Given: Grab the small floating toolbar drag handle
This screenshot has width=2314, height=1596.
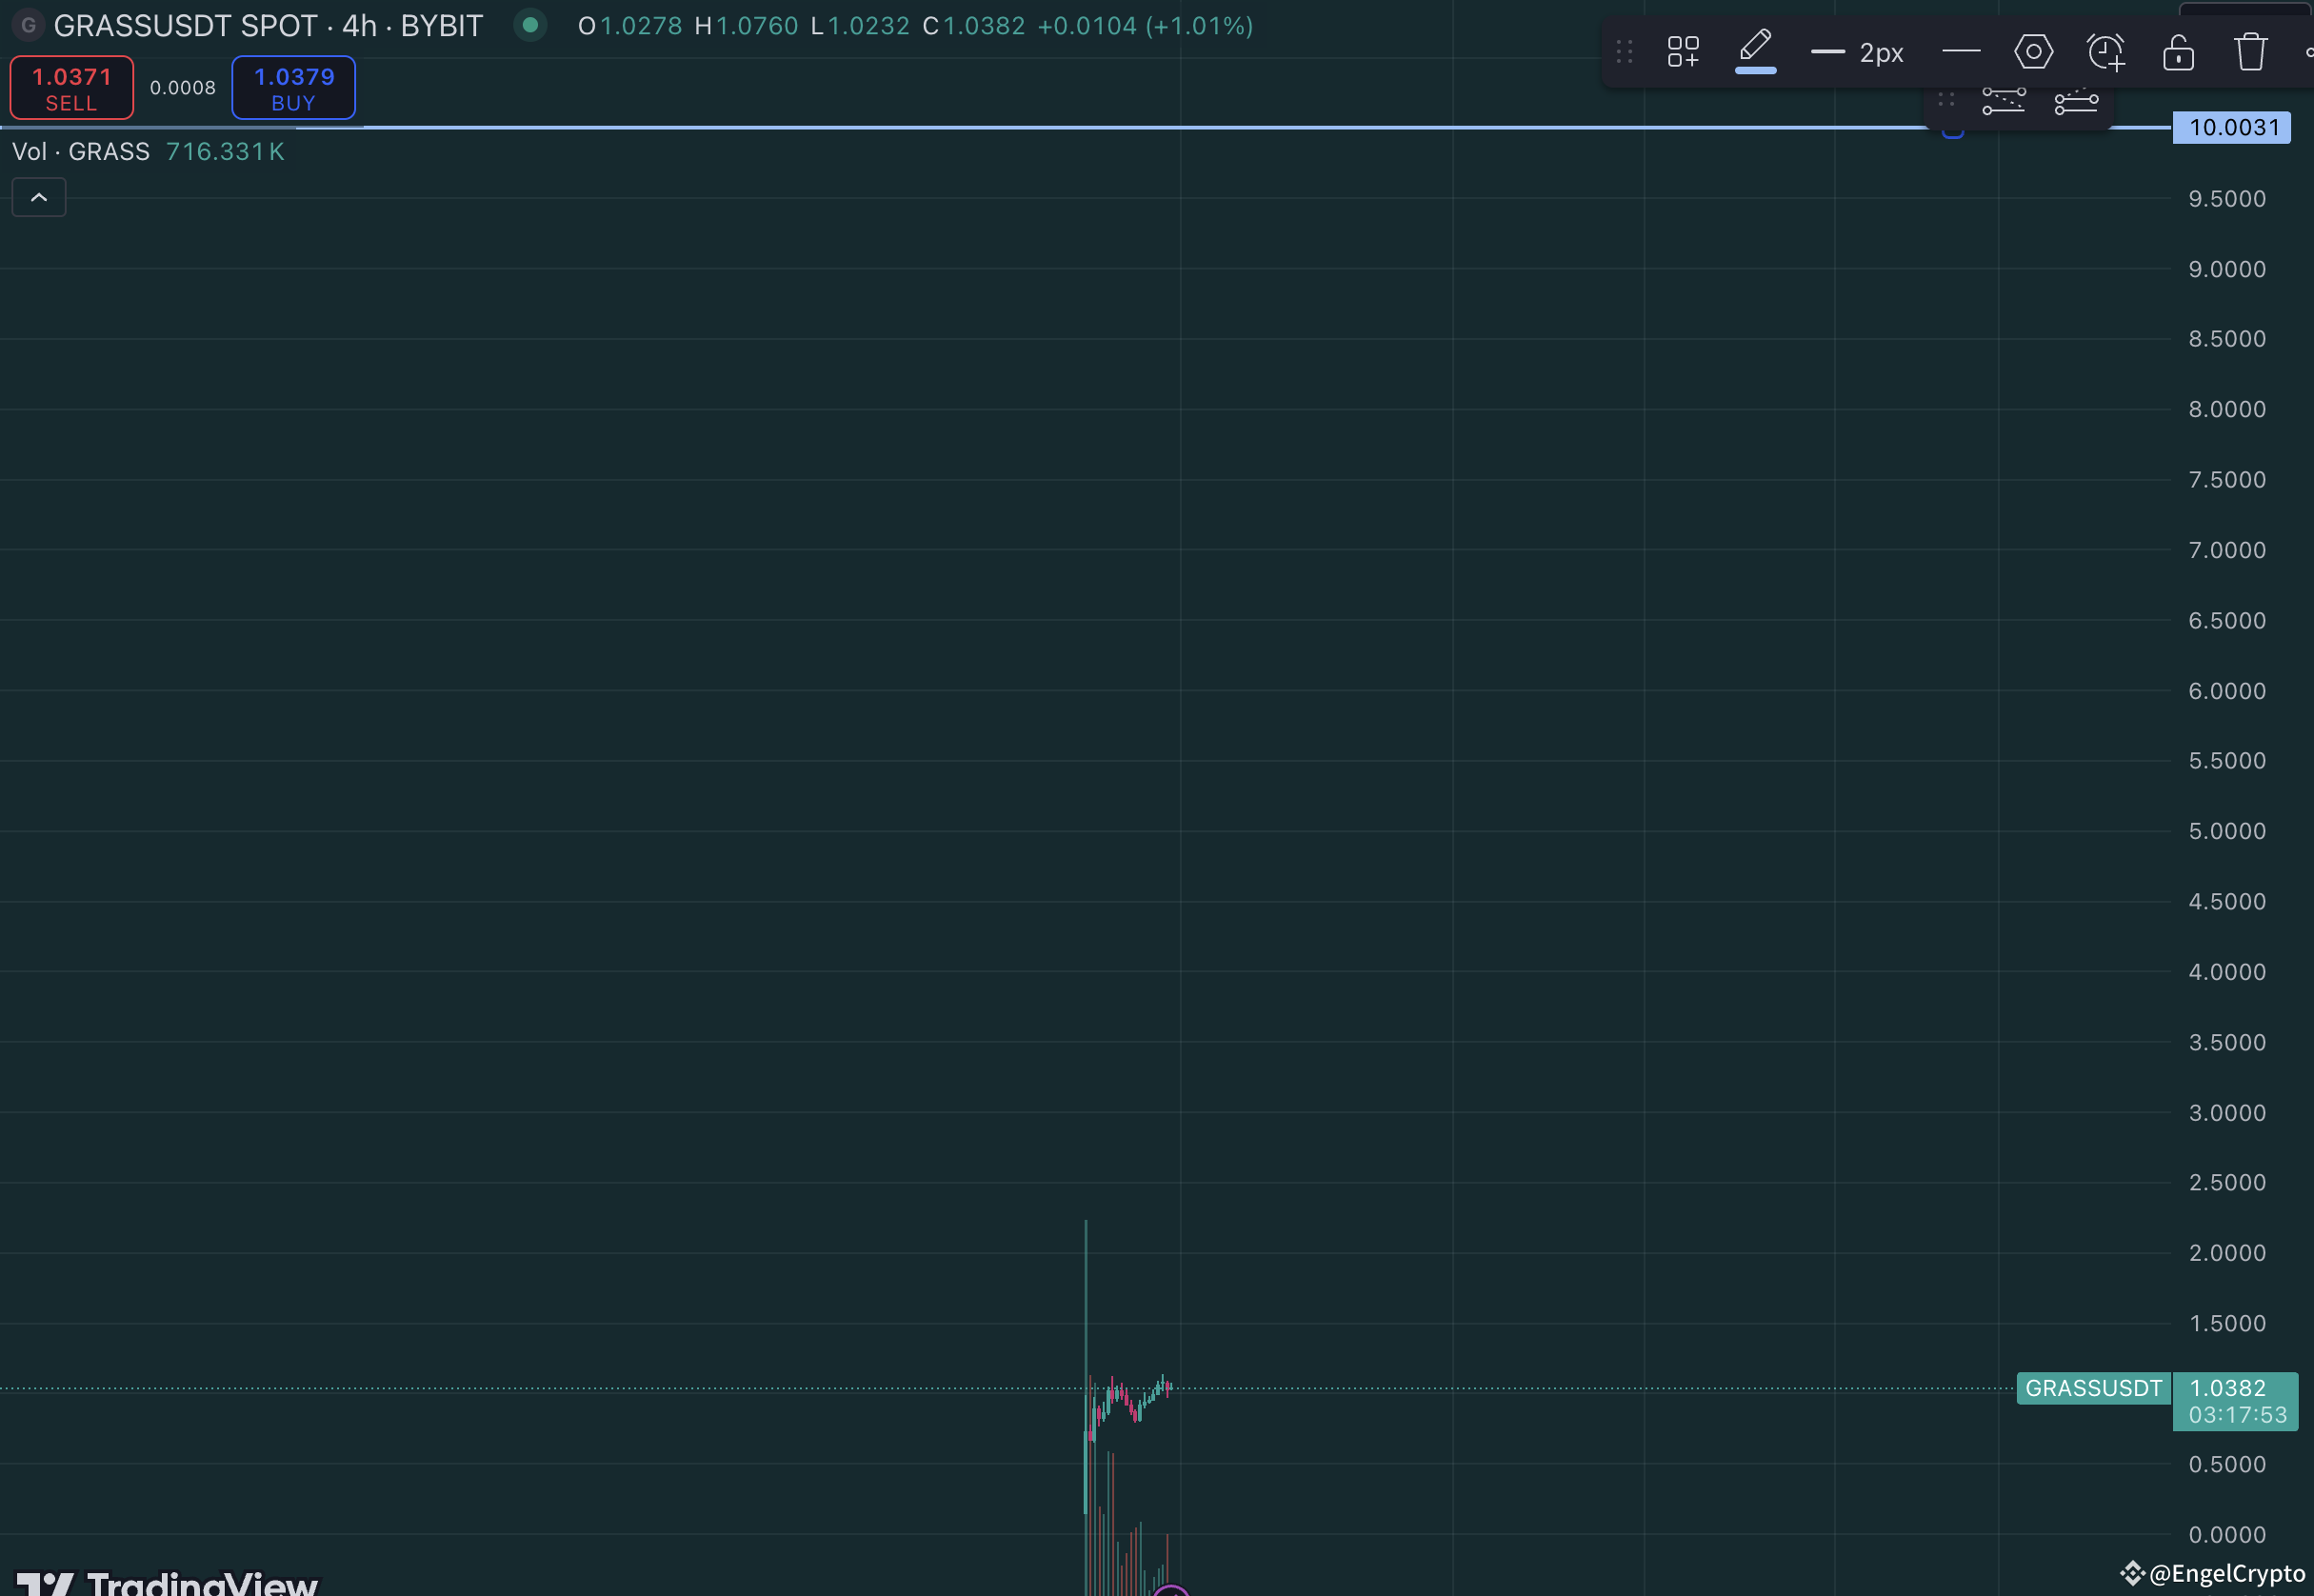Looking at the screenshot, I should click(x=1946, y=100).
